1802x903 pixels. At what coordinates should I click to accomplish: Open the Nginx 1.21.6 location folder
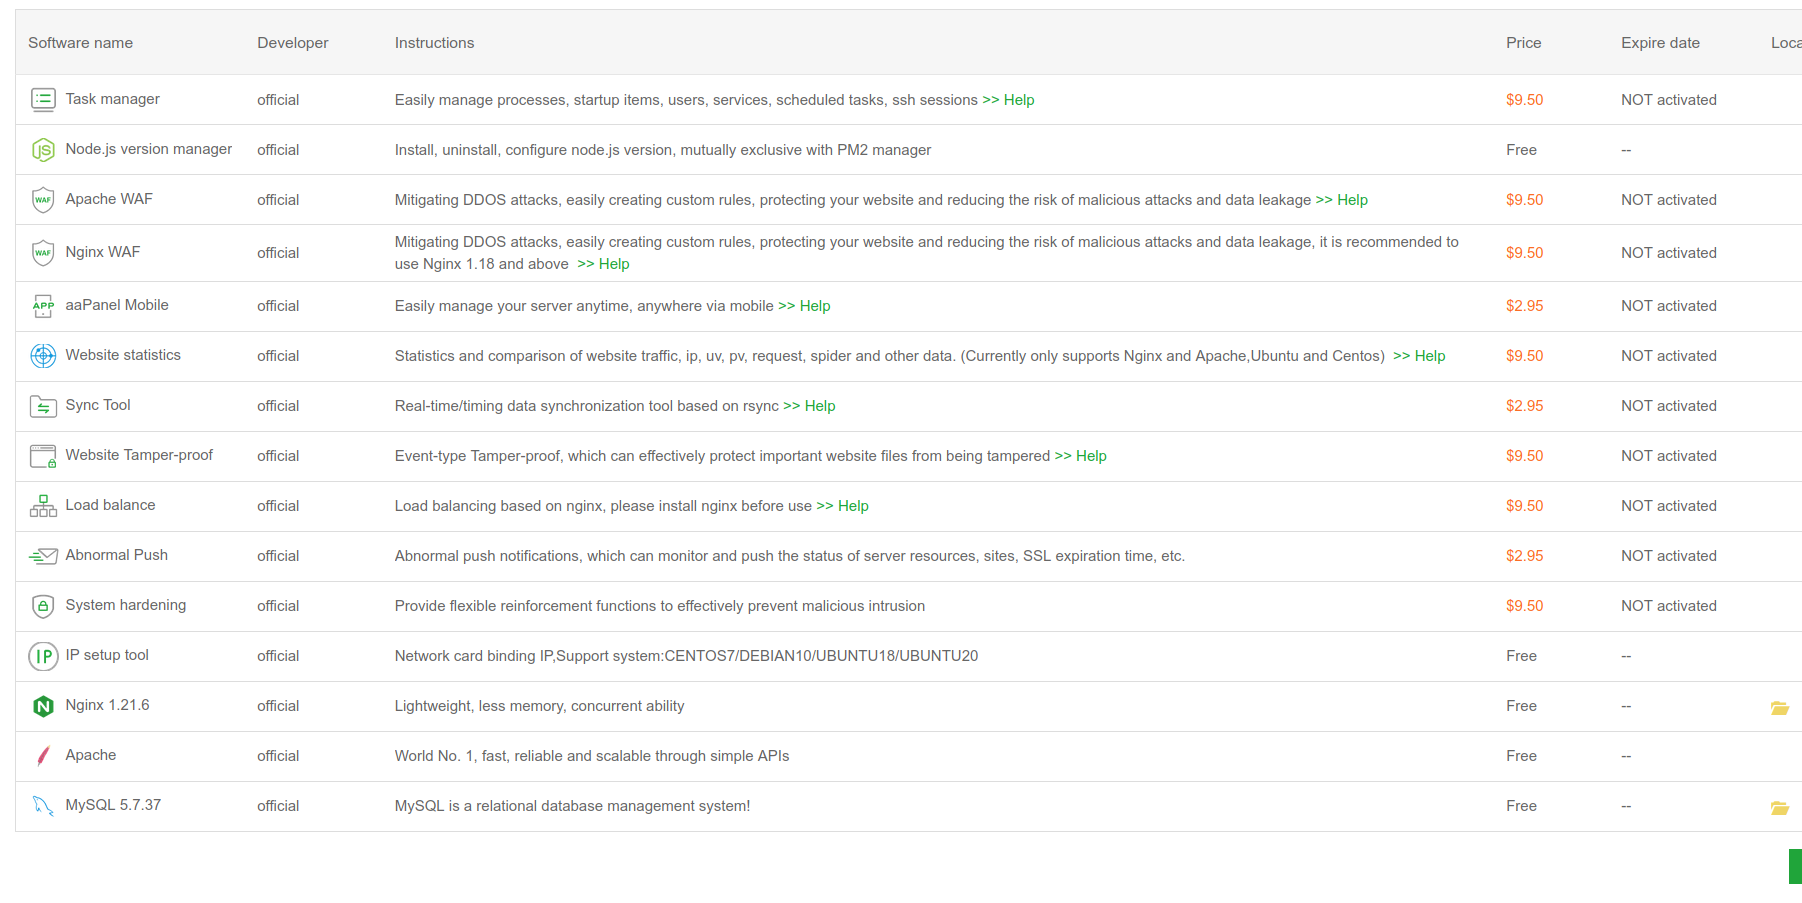point(1780,708)
